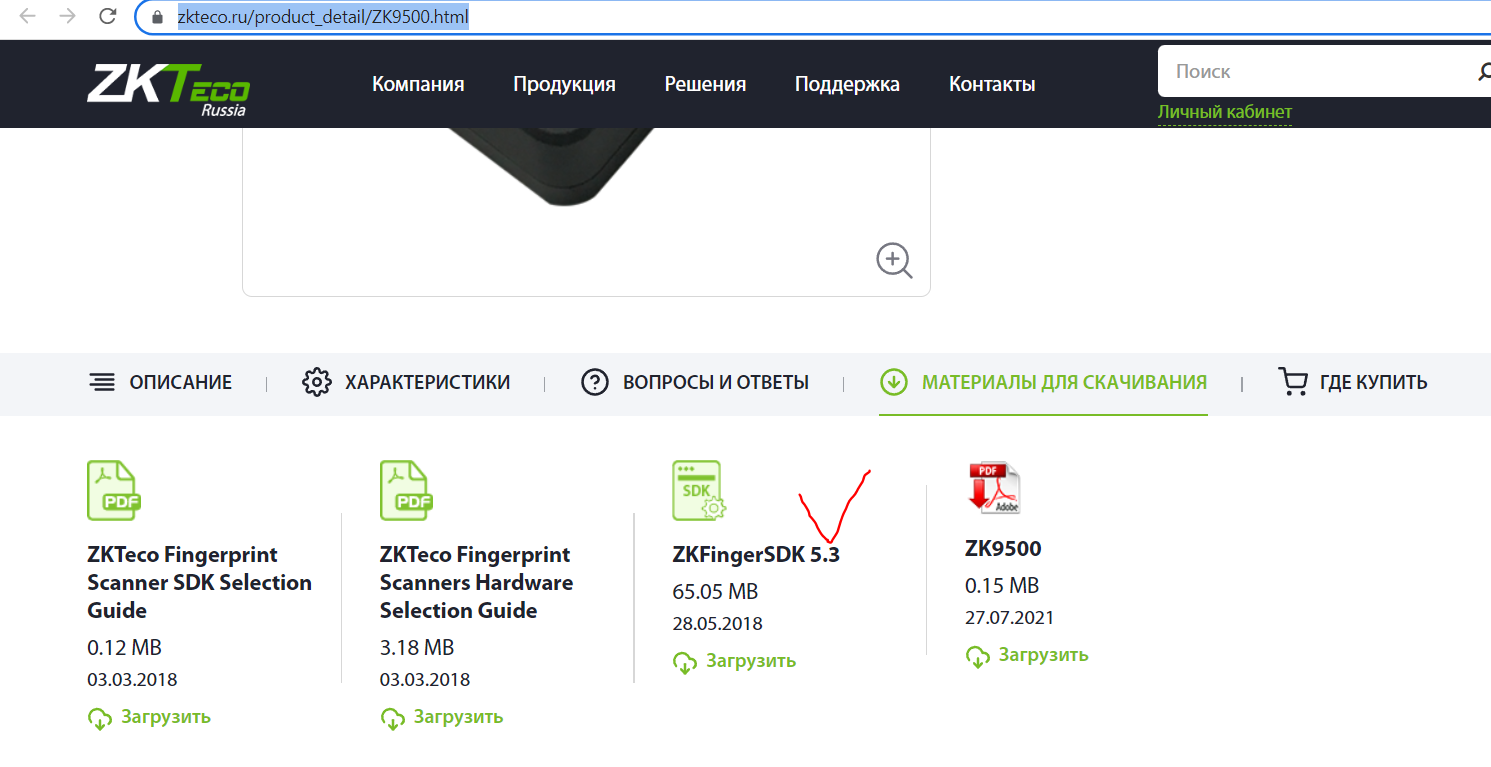1491x767 pixels.
Task: Click the 28.05.2018 date text
Action: pos(717,624)
